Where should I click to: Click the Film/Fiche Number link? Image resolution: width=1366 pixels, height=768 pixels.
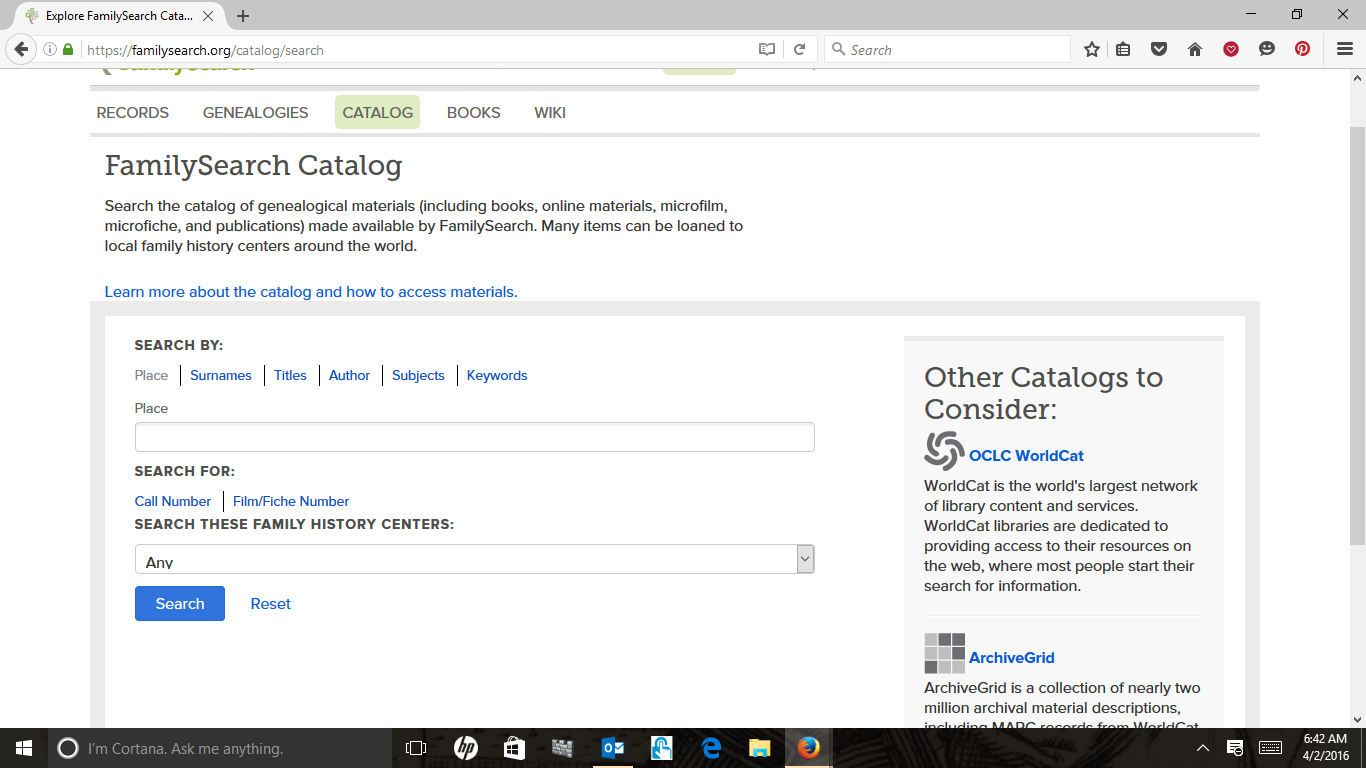291,502
